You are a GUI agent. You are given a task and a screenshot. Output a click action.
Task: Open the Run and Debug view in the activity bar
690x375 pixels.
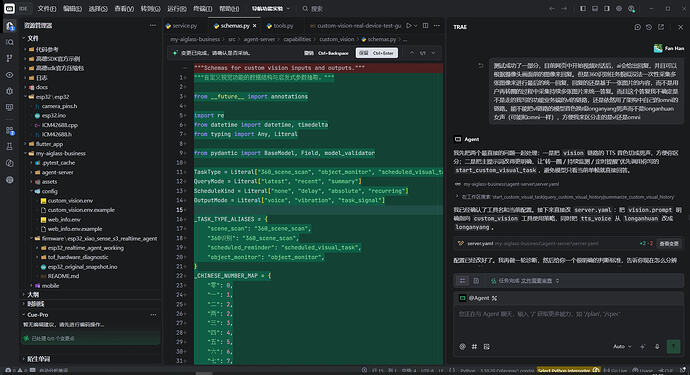coord(9,91)
